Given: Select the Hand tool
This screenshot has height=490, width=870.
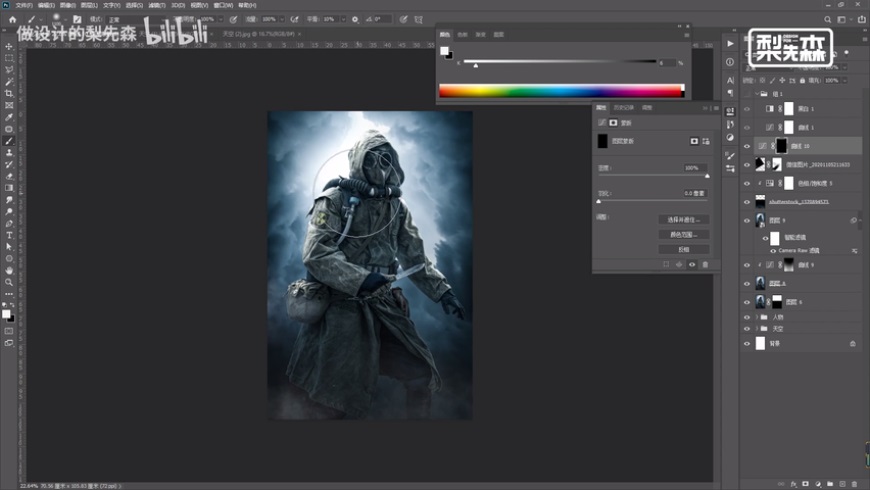Looking at the screenshot, I should point(9,270).
